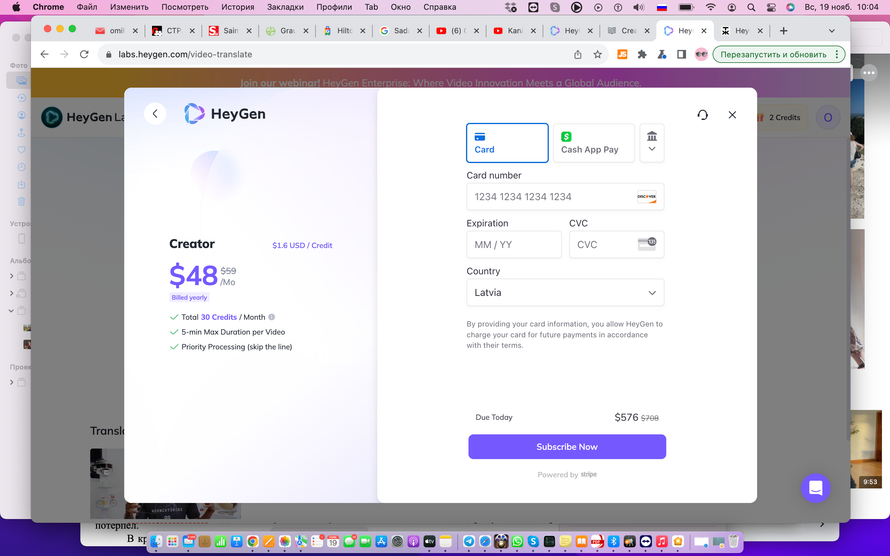
Task: Open the tab search chevron dropdown
Action: point(832,31)
